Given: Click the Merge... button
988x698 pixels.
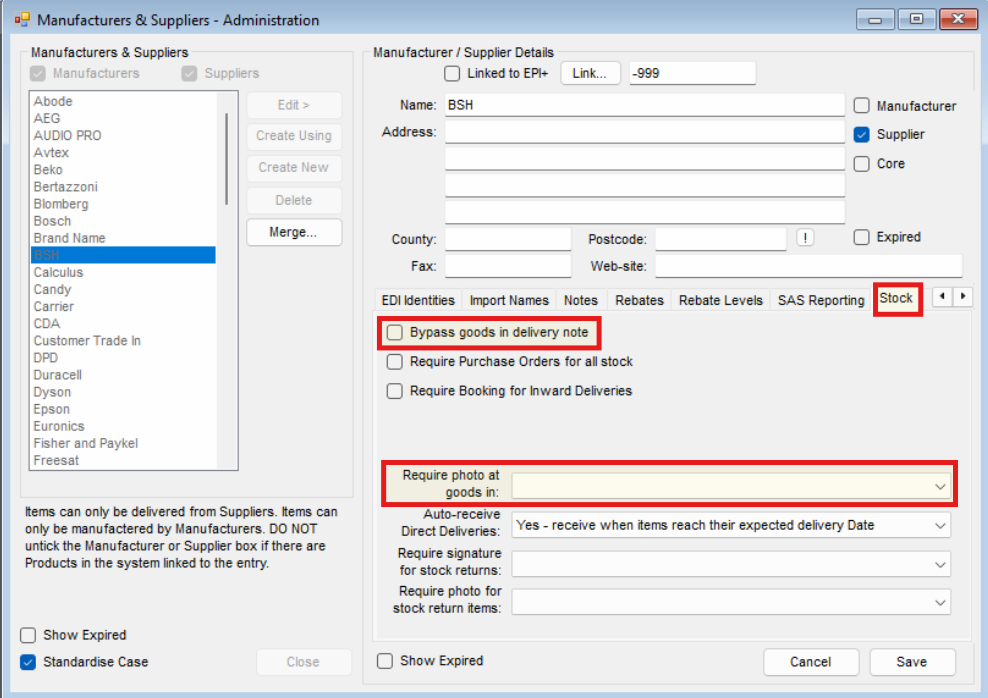Looking at the screenshot, I should pyautogui.click(x=293, y=232).
